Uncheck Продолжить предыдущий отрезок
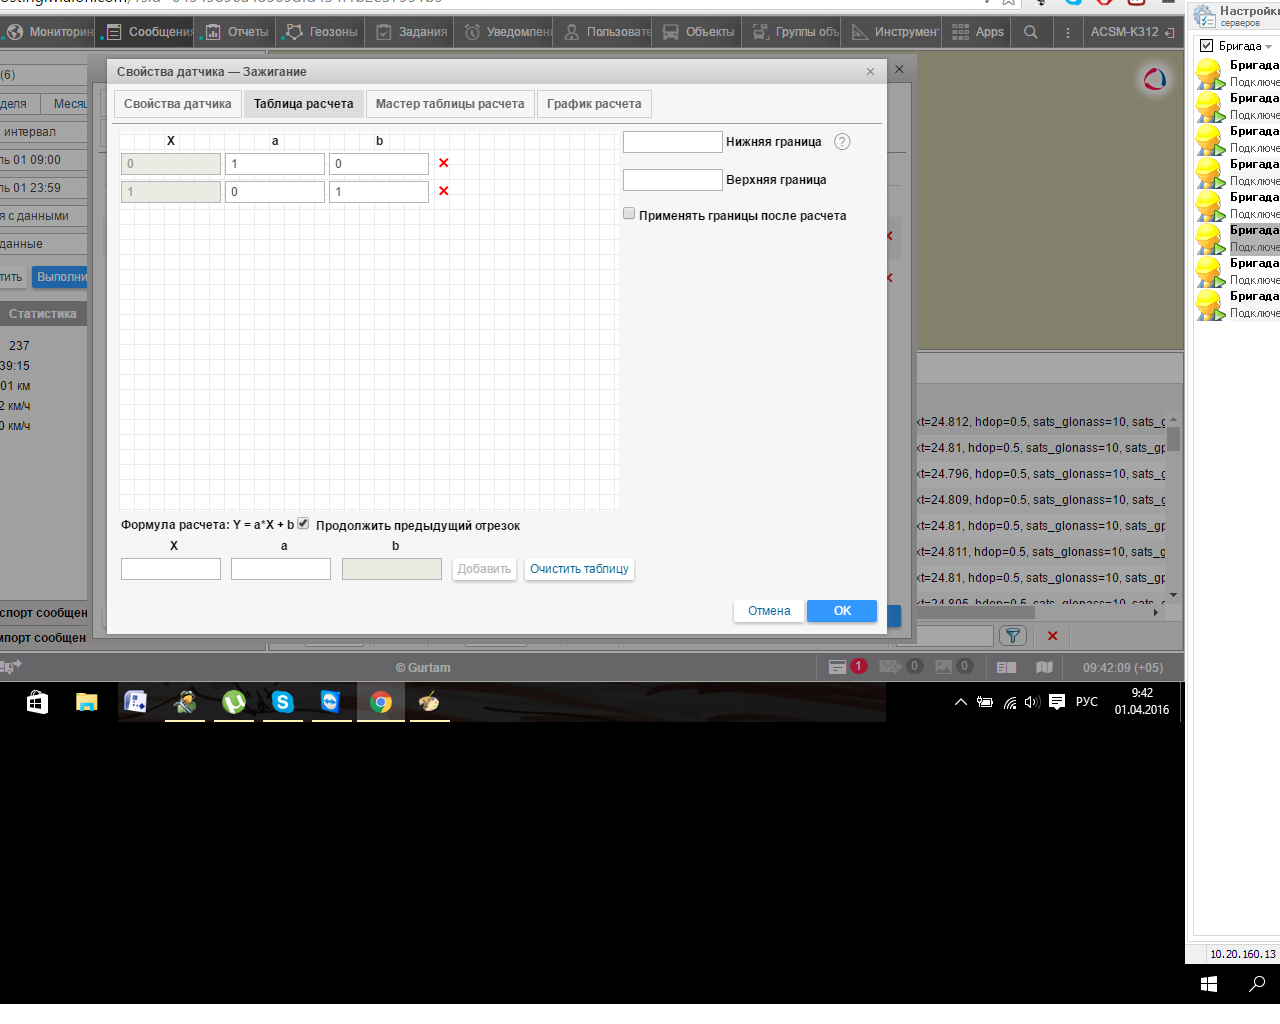Viewport: 1280px width, 1024px height. [303, 524]
